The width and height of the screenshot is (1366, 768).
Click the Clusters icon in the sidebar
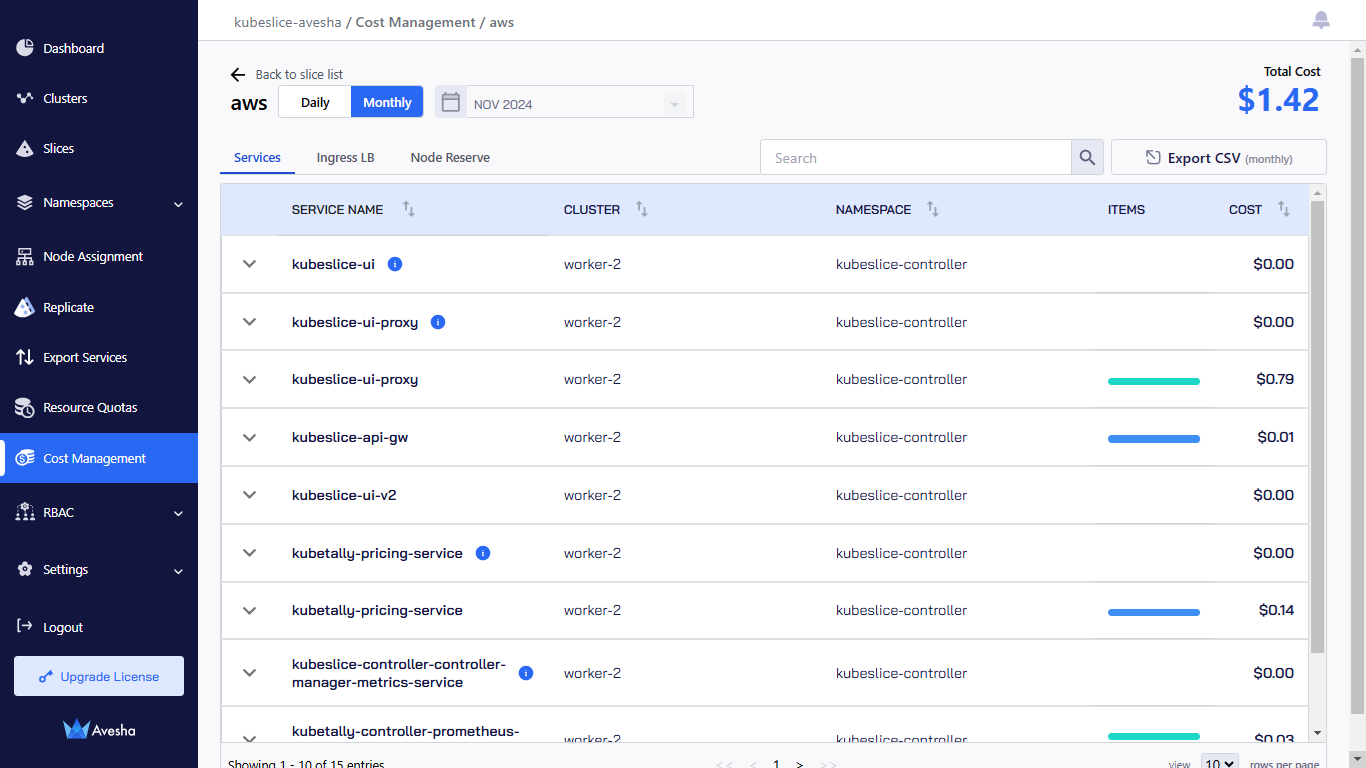click(x=25, y=98)
